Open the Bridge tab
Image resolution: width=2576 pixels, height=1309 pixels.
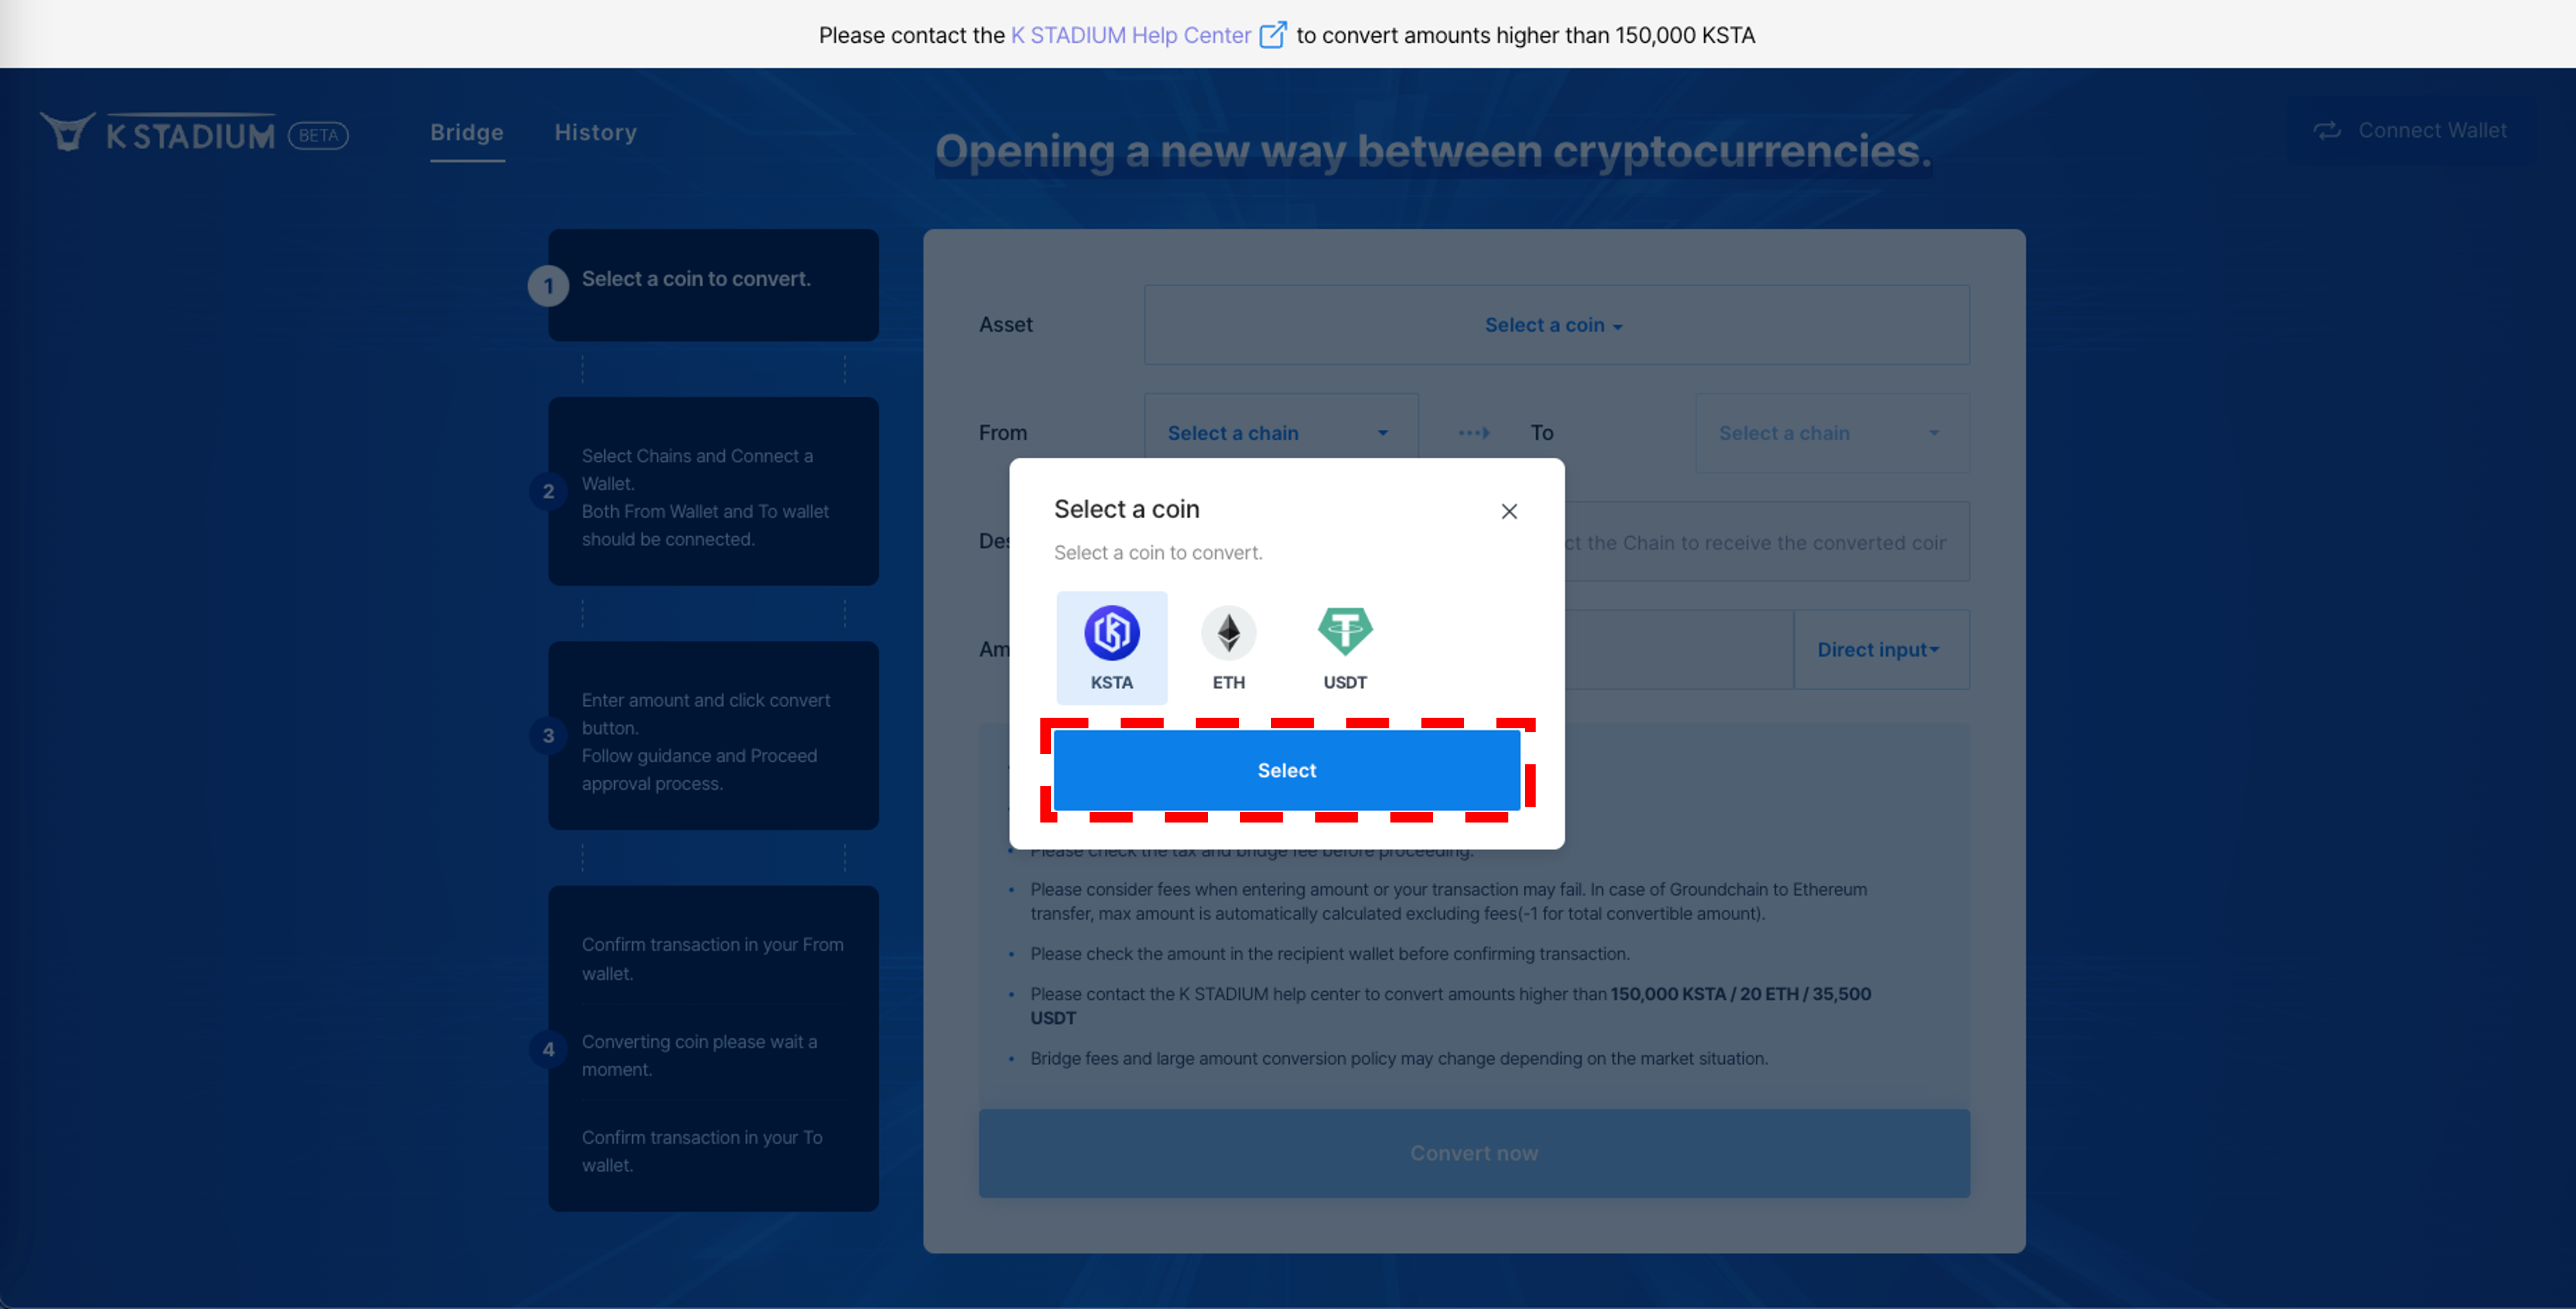pyautogui.click(x=467, y=132)
